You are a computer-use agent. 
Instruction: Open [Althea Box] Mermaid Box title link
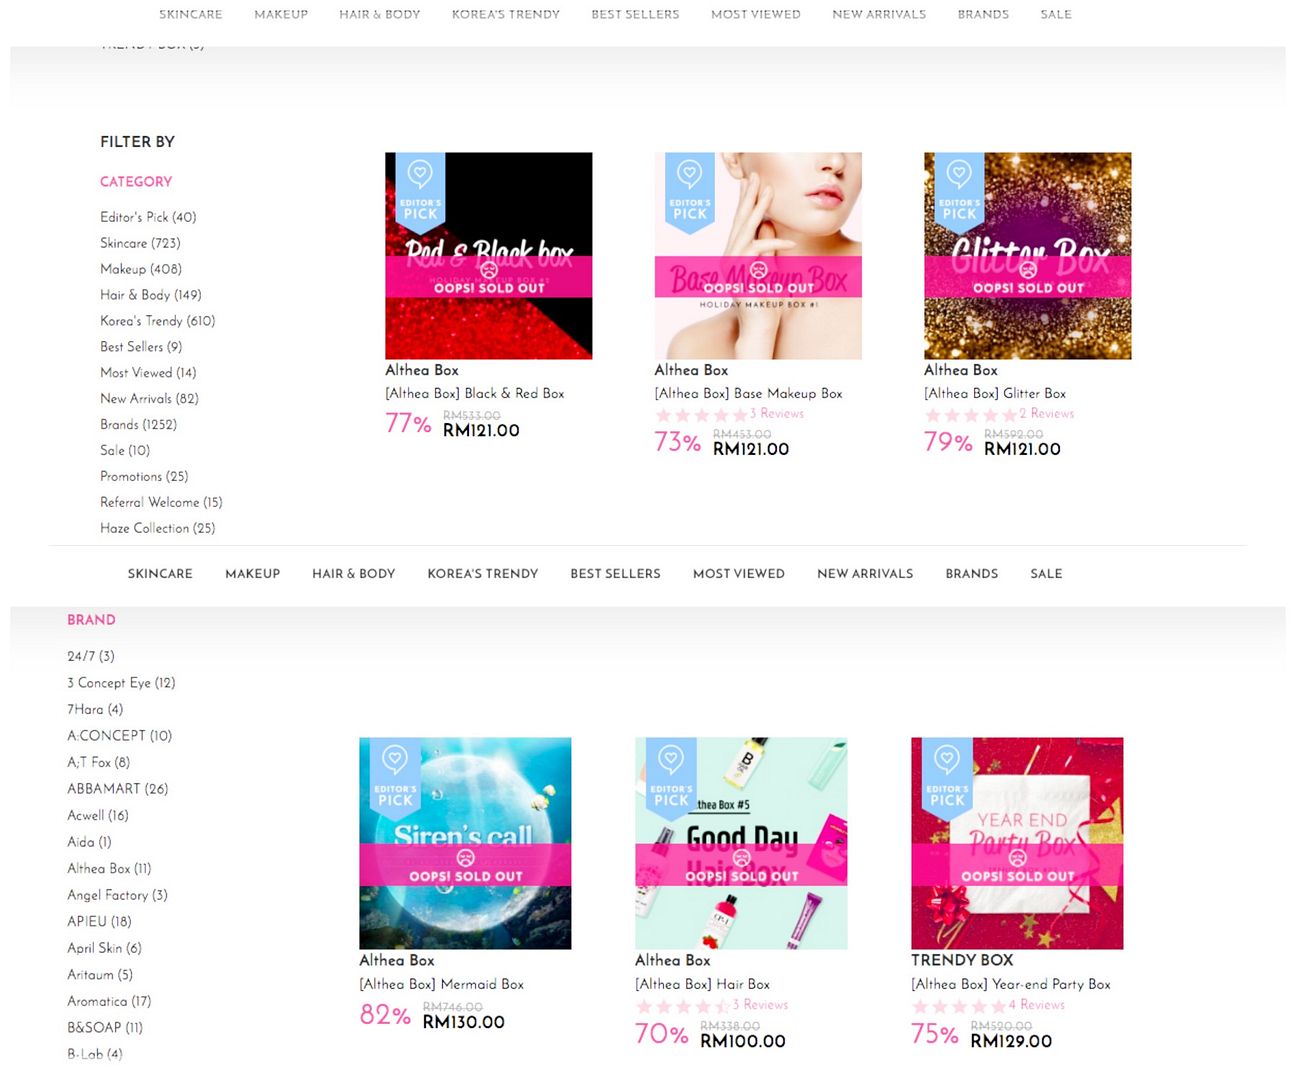[x=442, y=984]
